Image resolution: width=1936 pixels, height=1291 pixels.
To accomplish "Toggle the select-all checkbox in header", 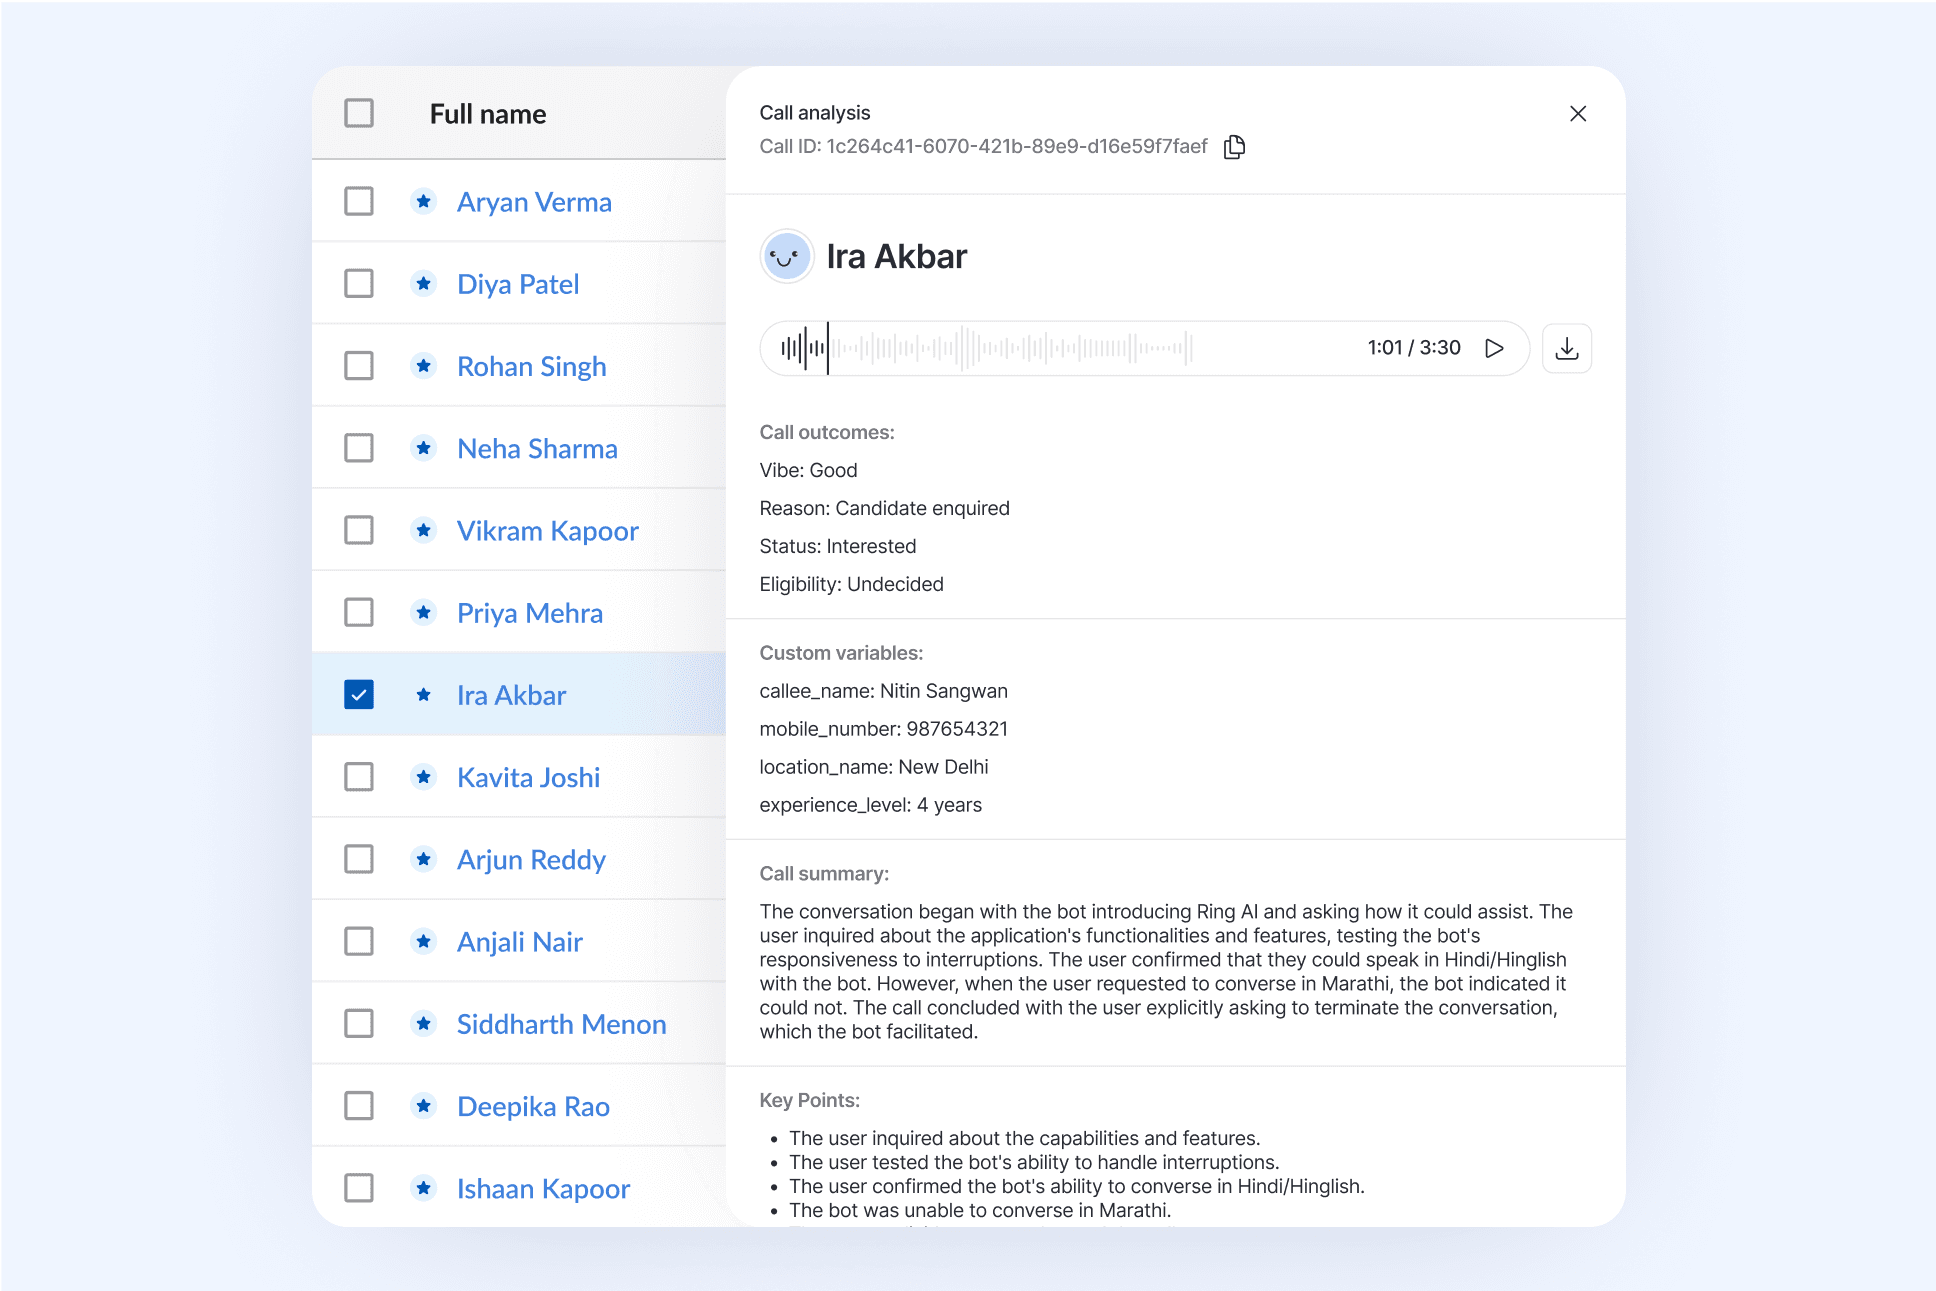I will [x=359, y=113].
